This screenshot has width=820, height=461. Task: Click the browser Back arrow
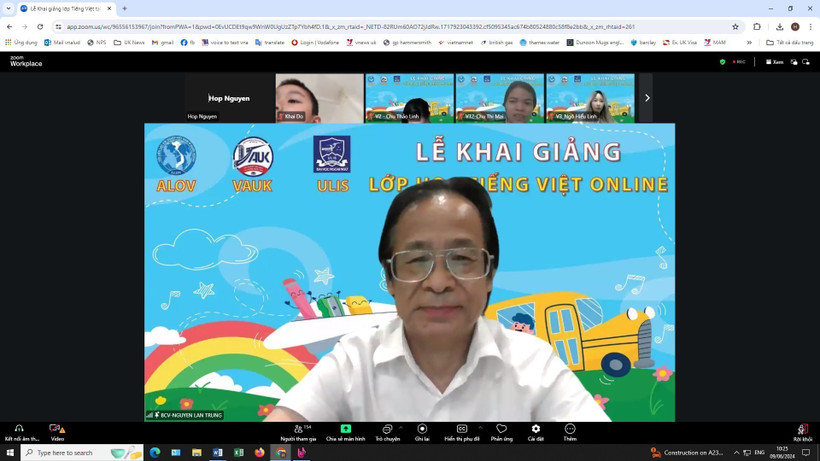coord(9,27)
